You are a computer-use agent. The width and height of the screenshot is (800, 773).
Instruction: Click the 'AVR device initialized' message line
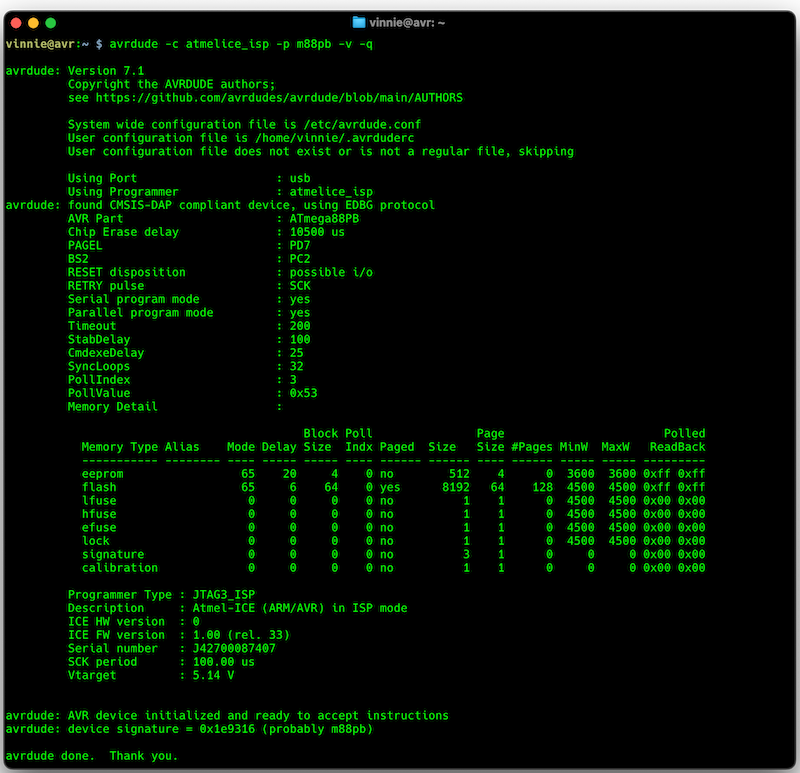point(227,716)
